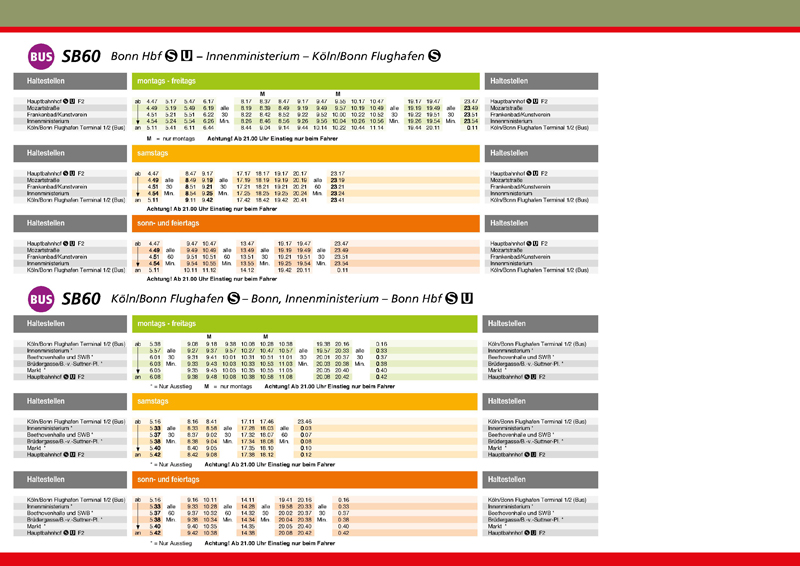Screen dimensions: 800x566
Task: Click the S-Bahn symbol ending the top route title
Action: (434, 57)
